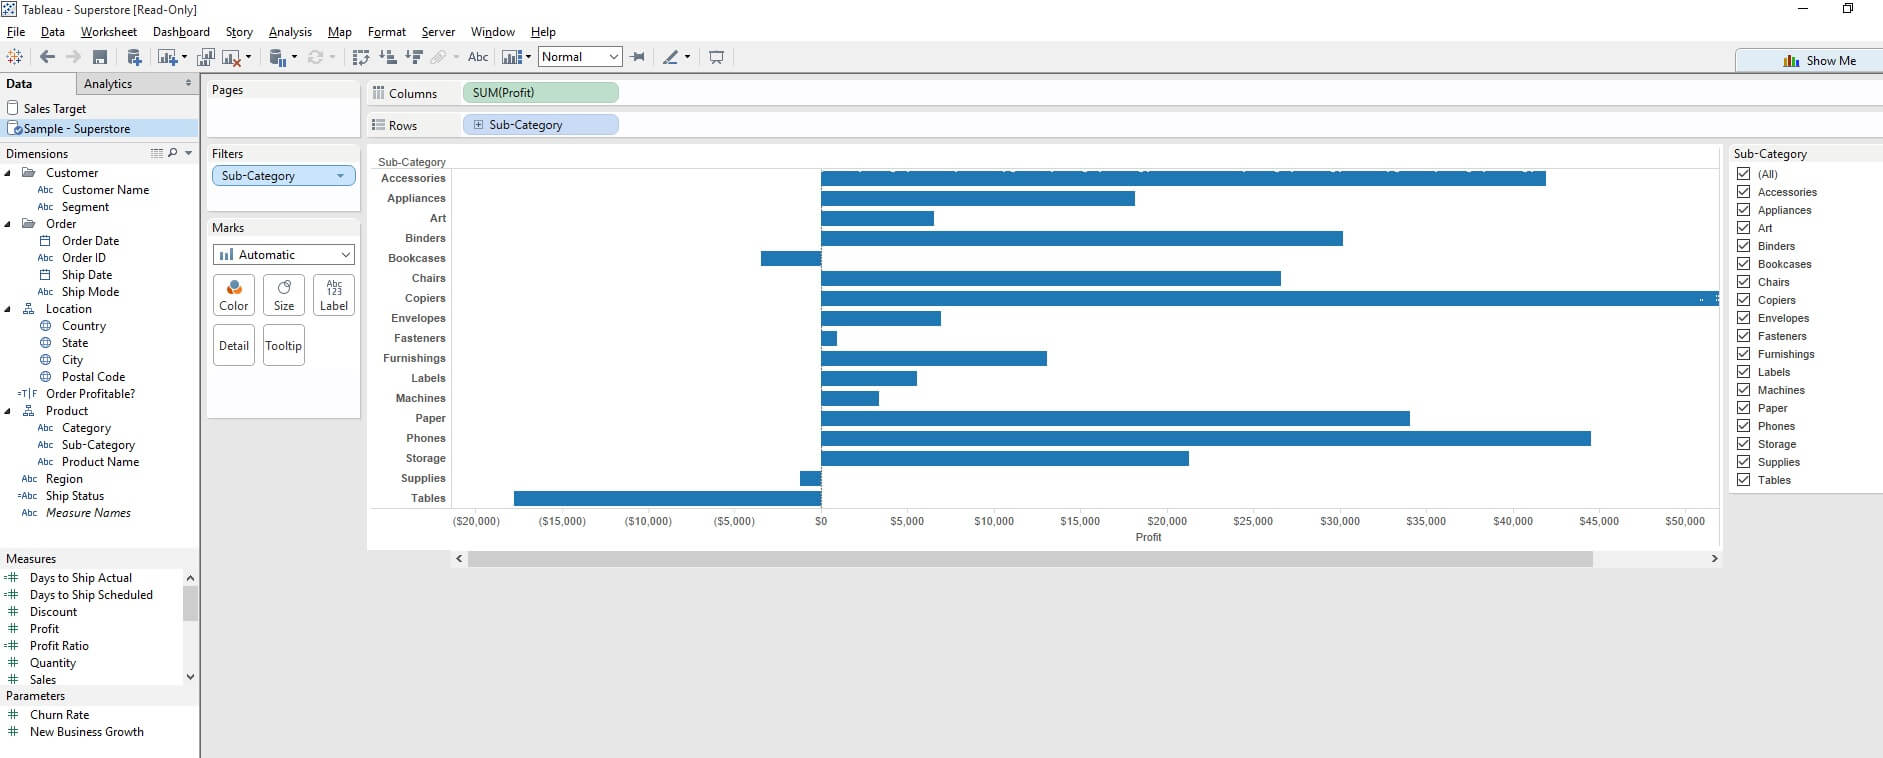
Task: Add a new data source from toolbar
Action: click(x=134, y=57)
